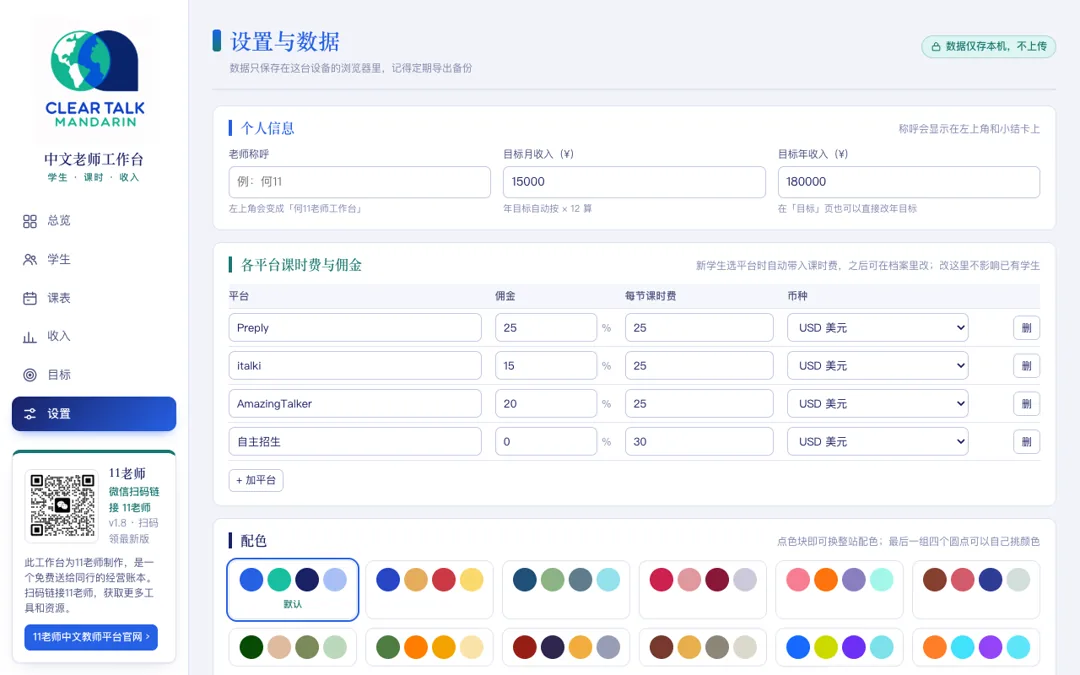Click Preply lesson fee field
The width and height of the screenshot is (1080, 675).
699,328
